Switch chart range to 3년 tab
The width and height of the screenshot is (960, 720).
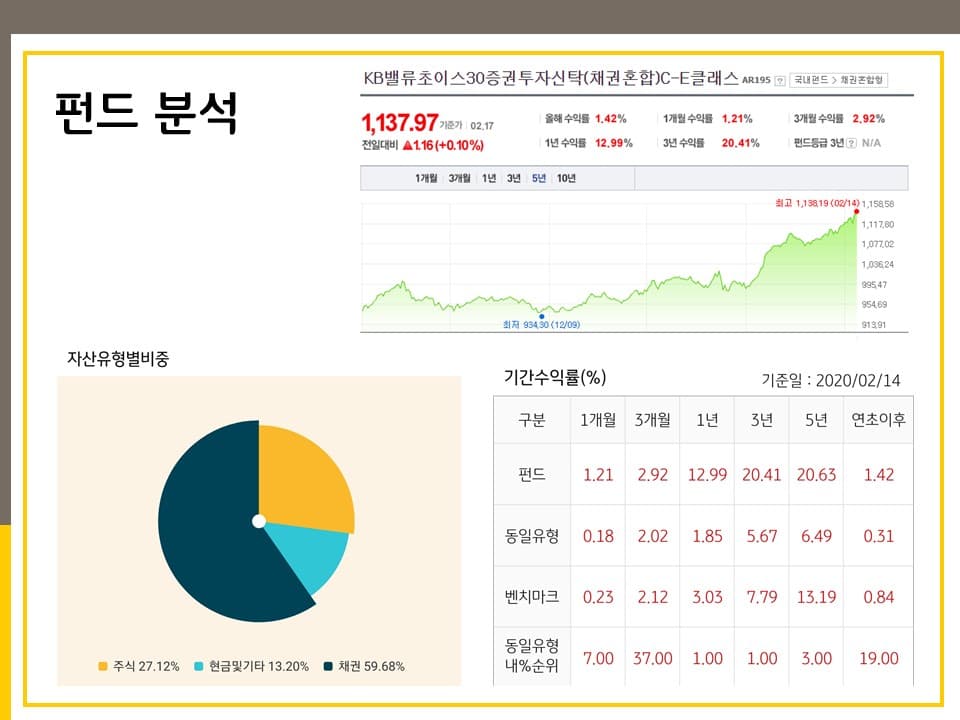(x=514, y=178)
